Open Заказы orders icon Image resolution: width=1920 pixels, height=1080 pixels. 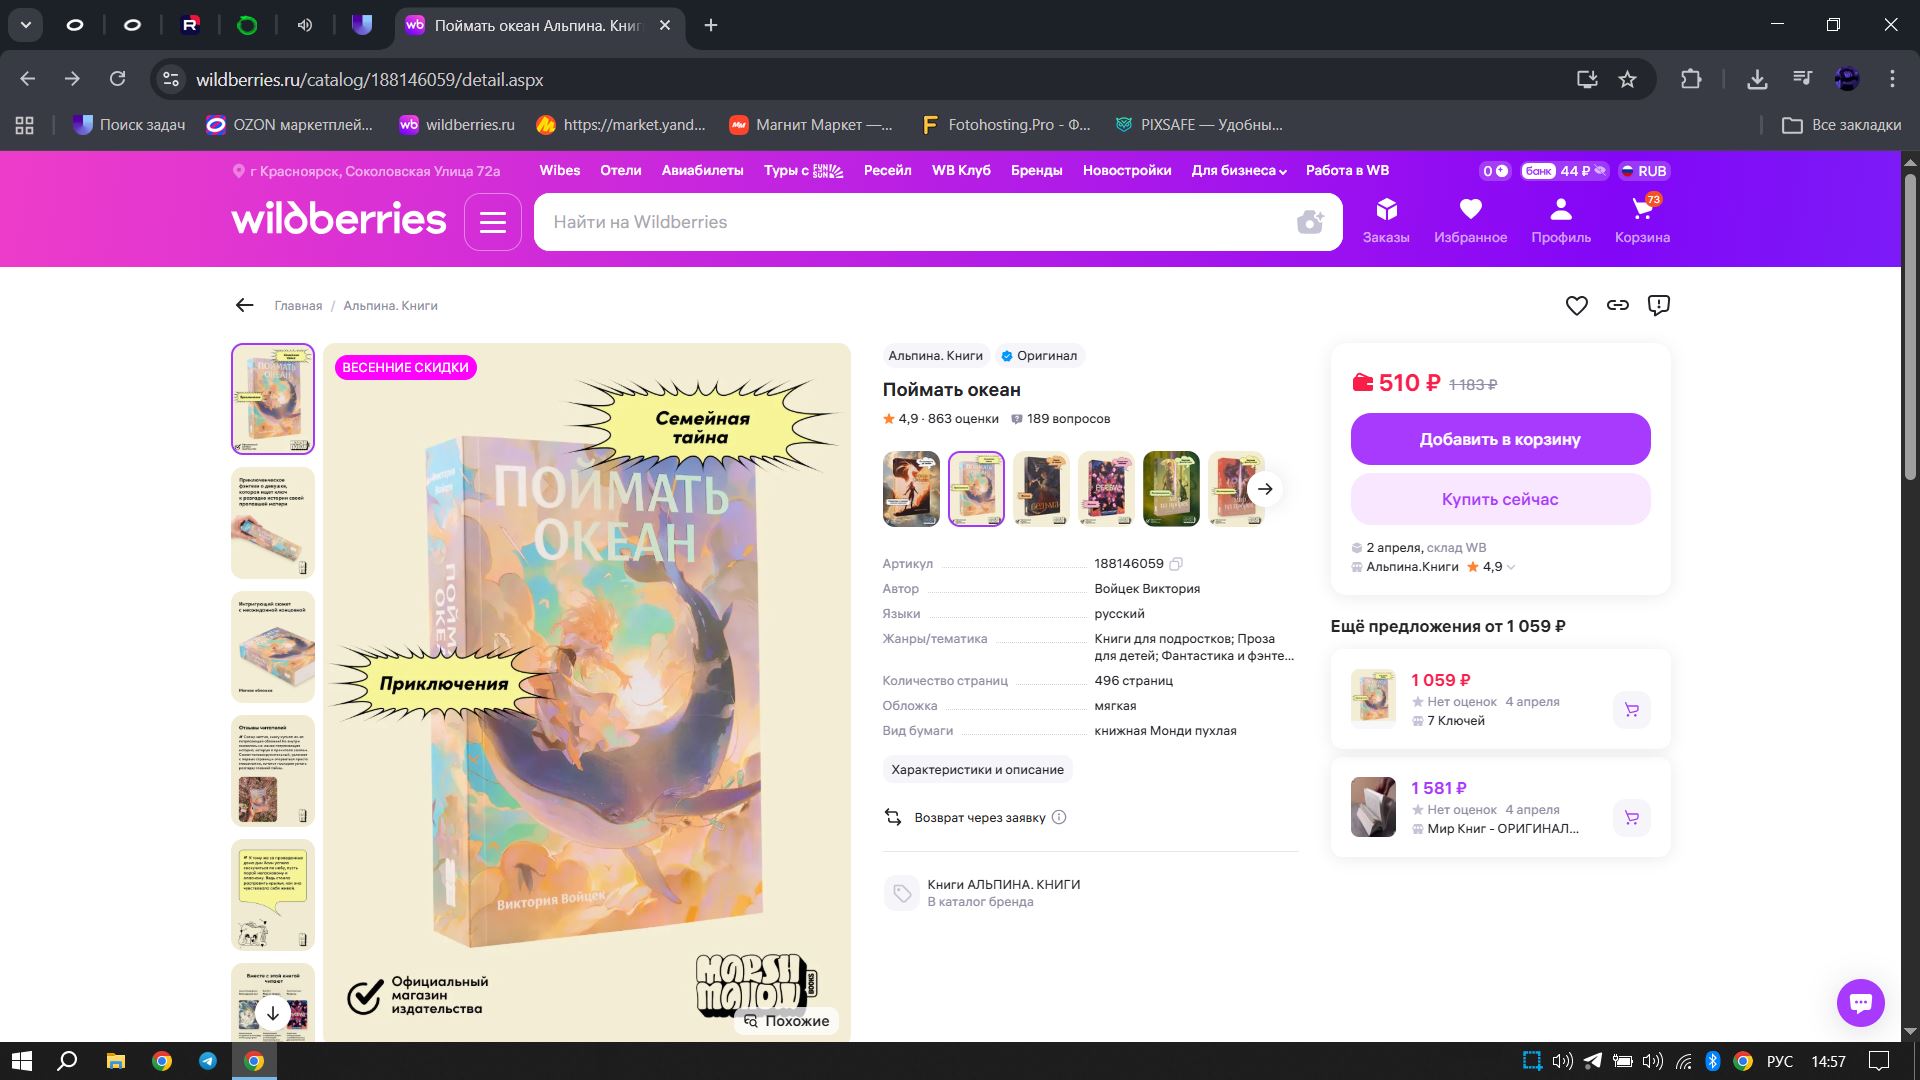(1386, 220)
